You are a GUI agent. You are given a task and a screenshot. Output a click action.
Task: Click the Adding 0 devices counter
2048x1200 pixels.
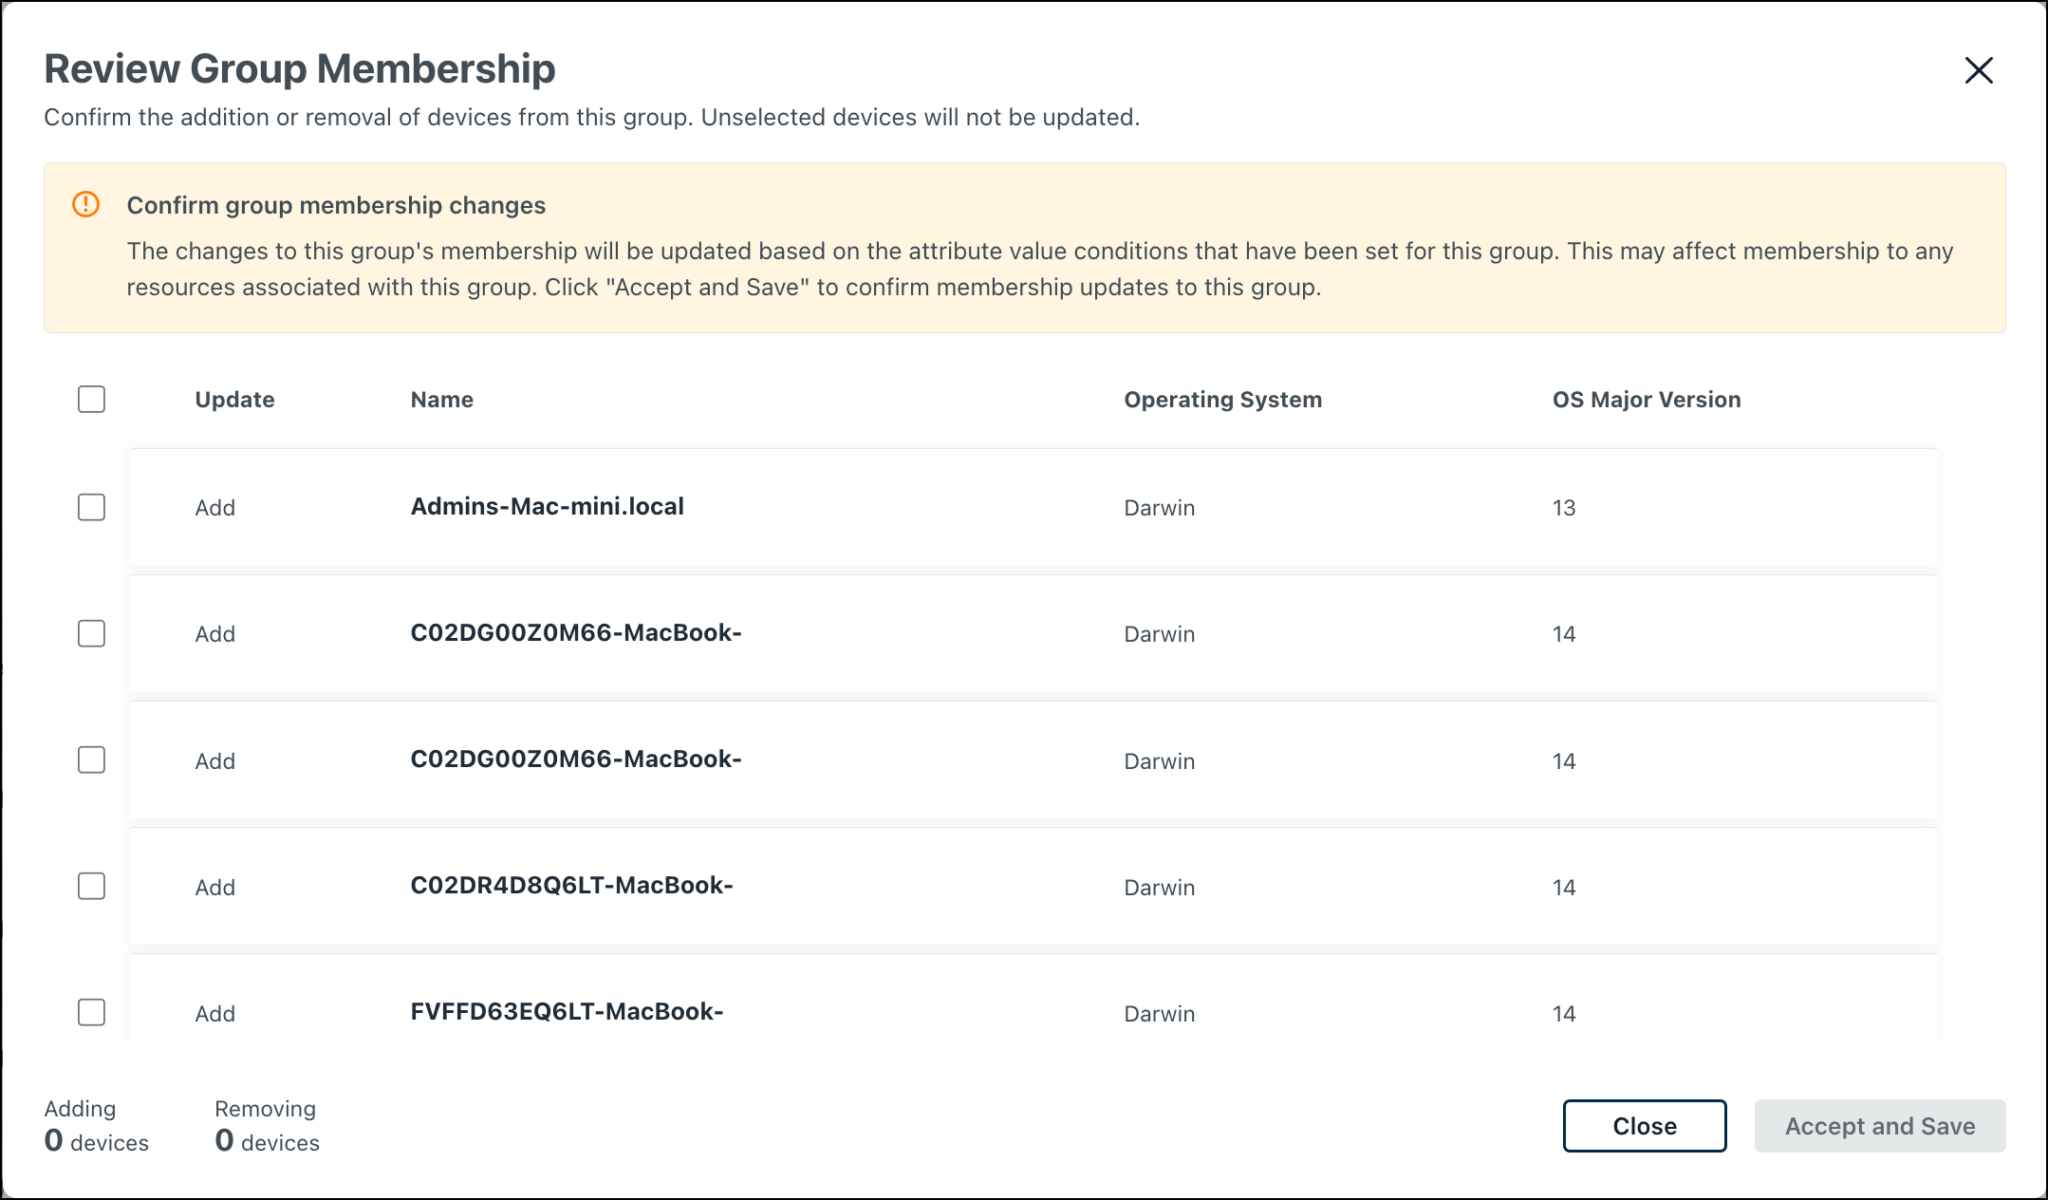pyautogui.click(x=96, y=1125)
